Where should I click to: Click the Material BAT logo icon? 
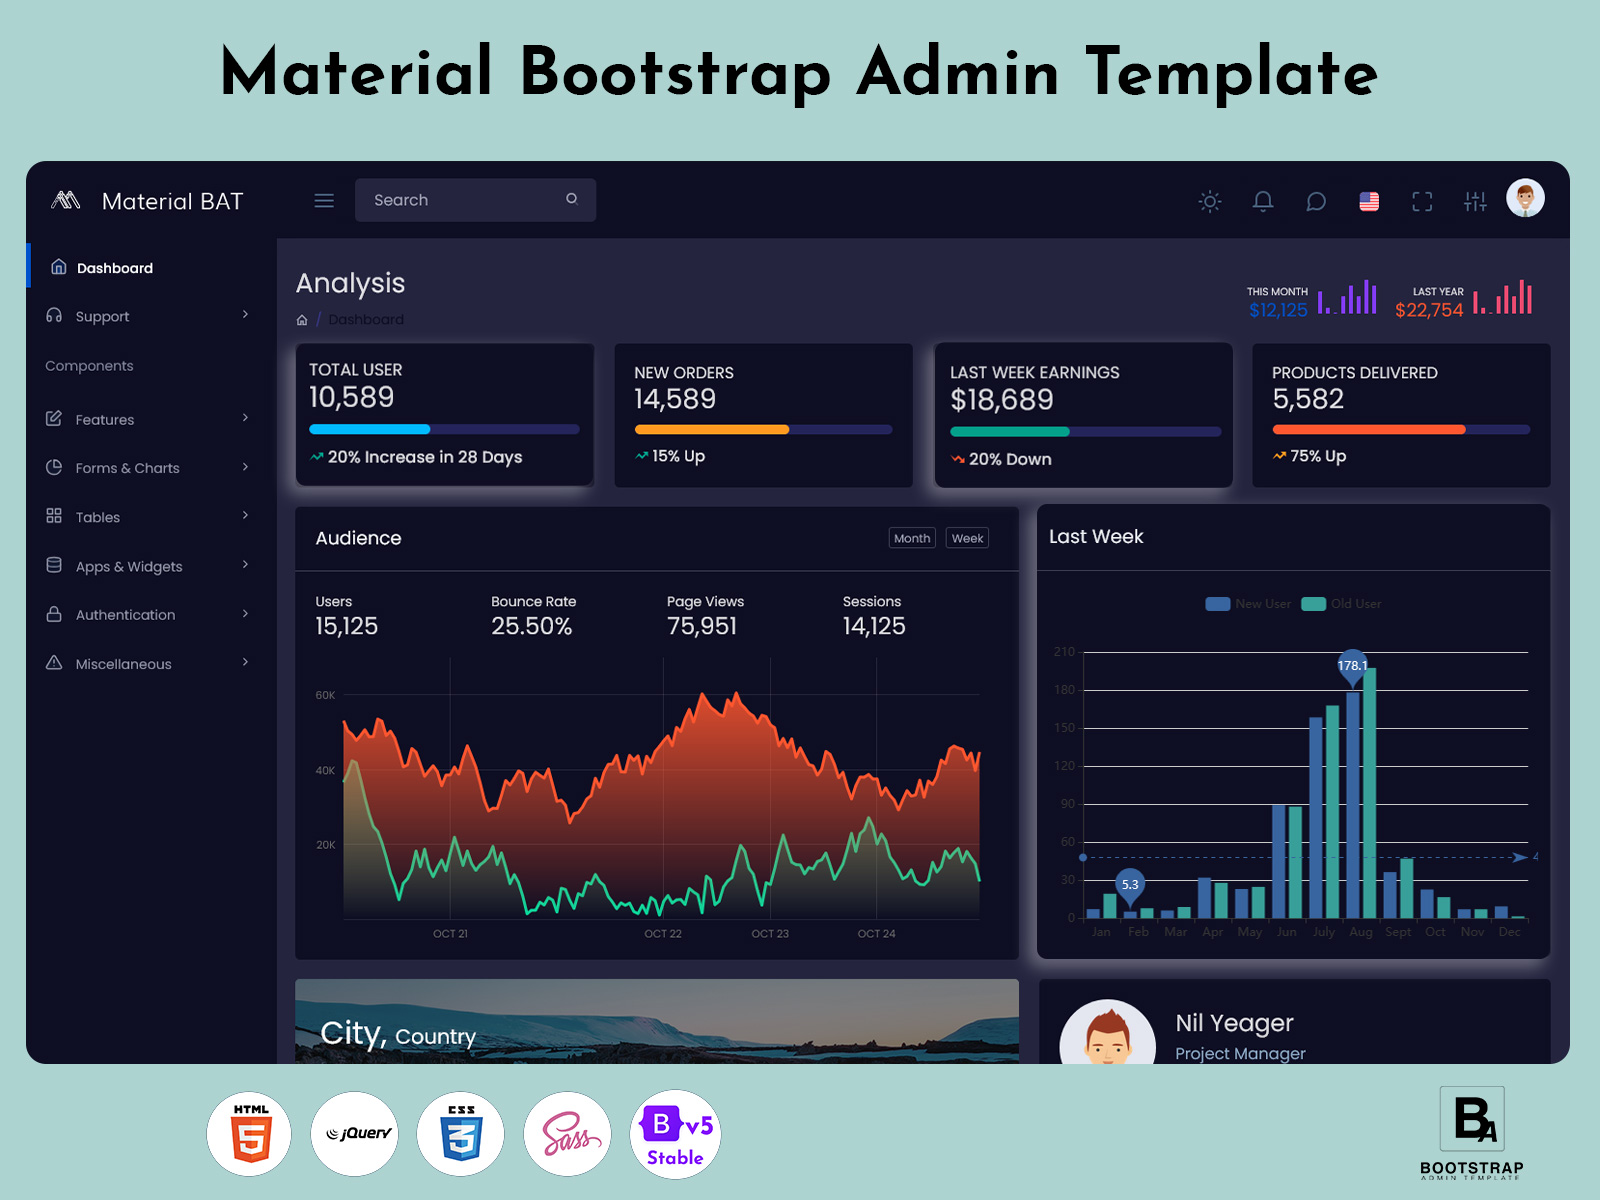(x=65, y=200)
